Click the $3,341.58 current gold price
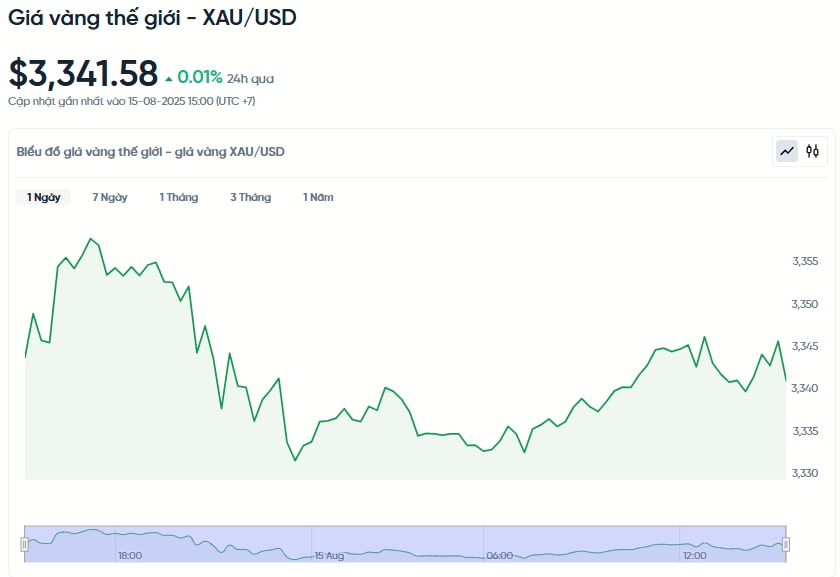The image size is (840, 577). tap(83, 73)
